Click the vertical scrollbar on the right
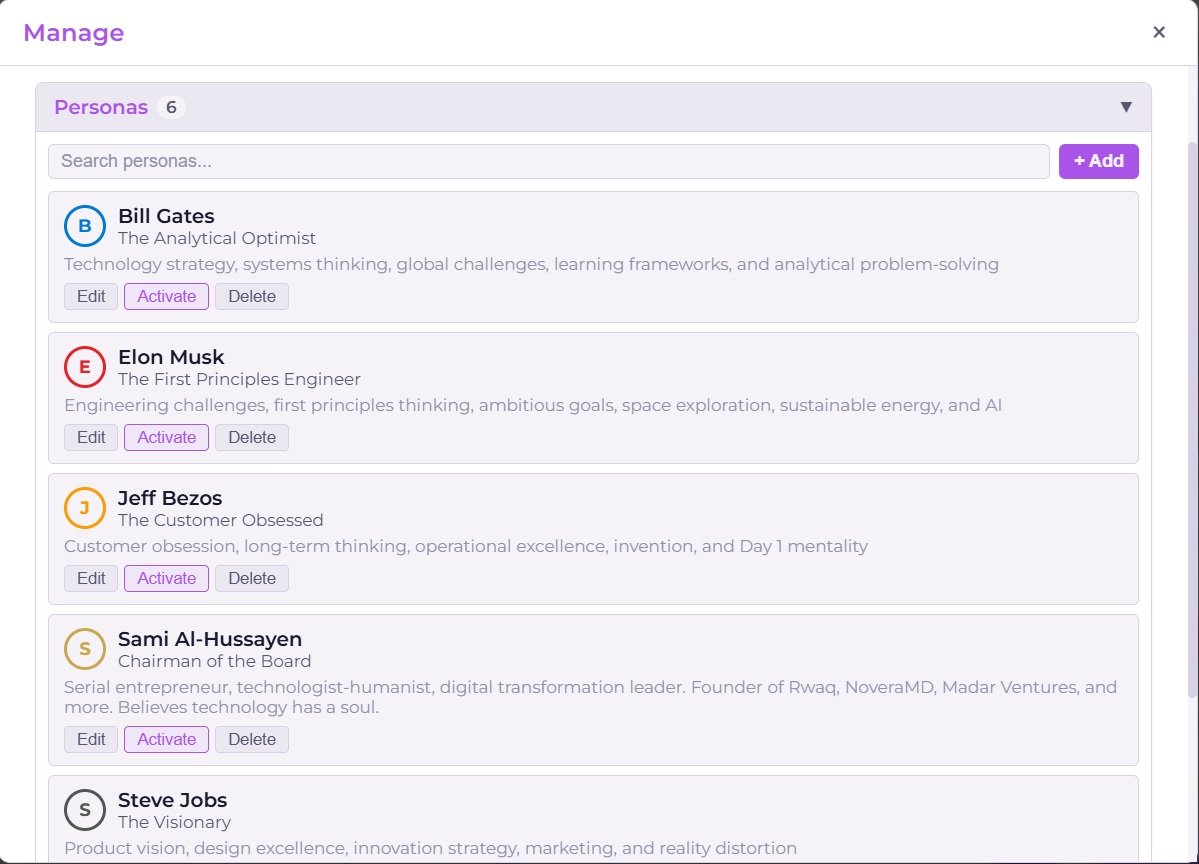This screenshot has width=1199, height=864. click(x=1191, y=420)
